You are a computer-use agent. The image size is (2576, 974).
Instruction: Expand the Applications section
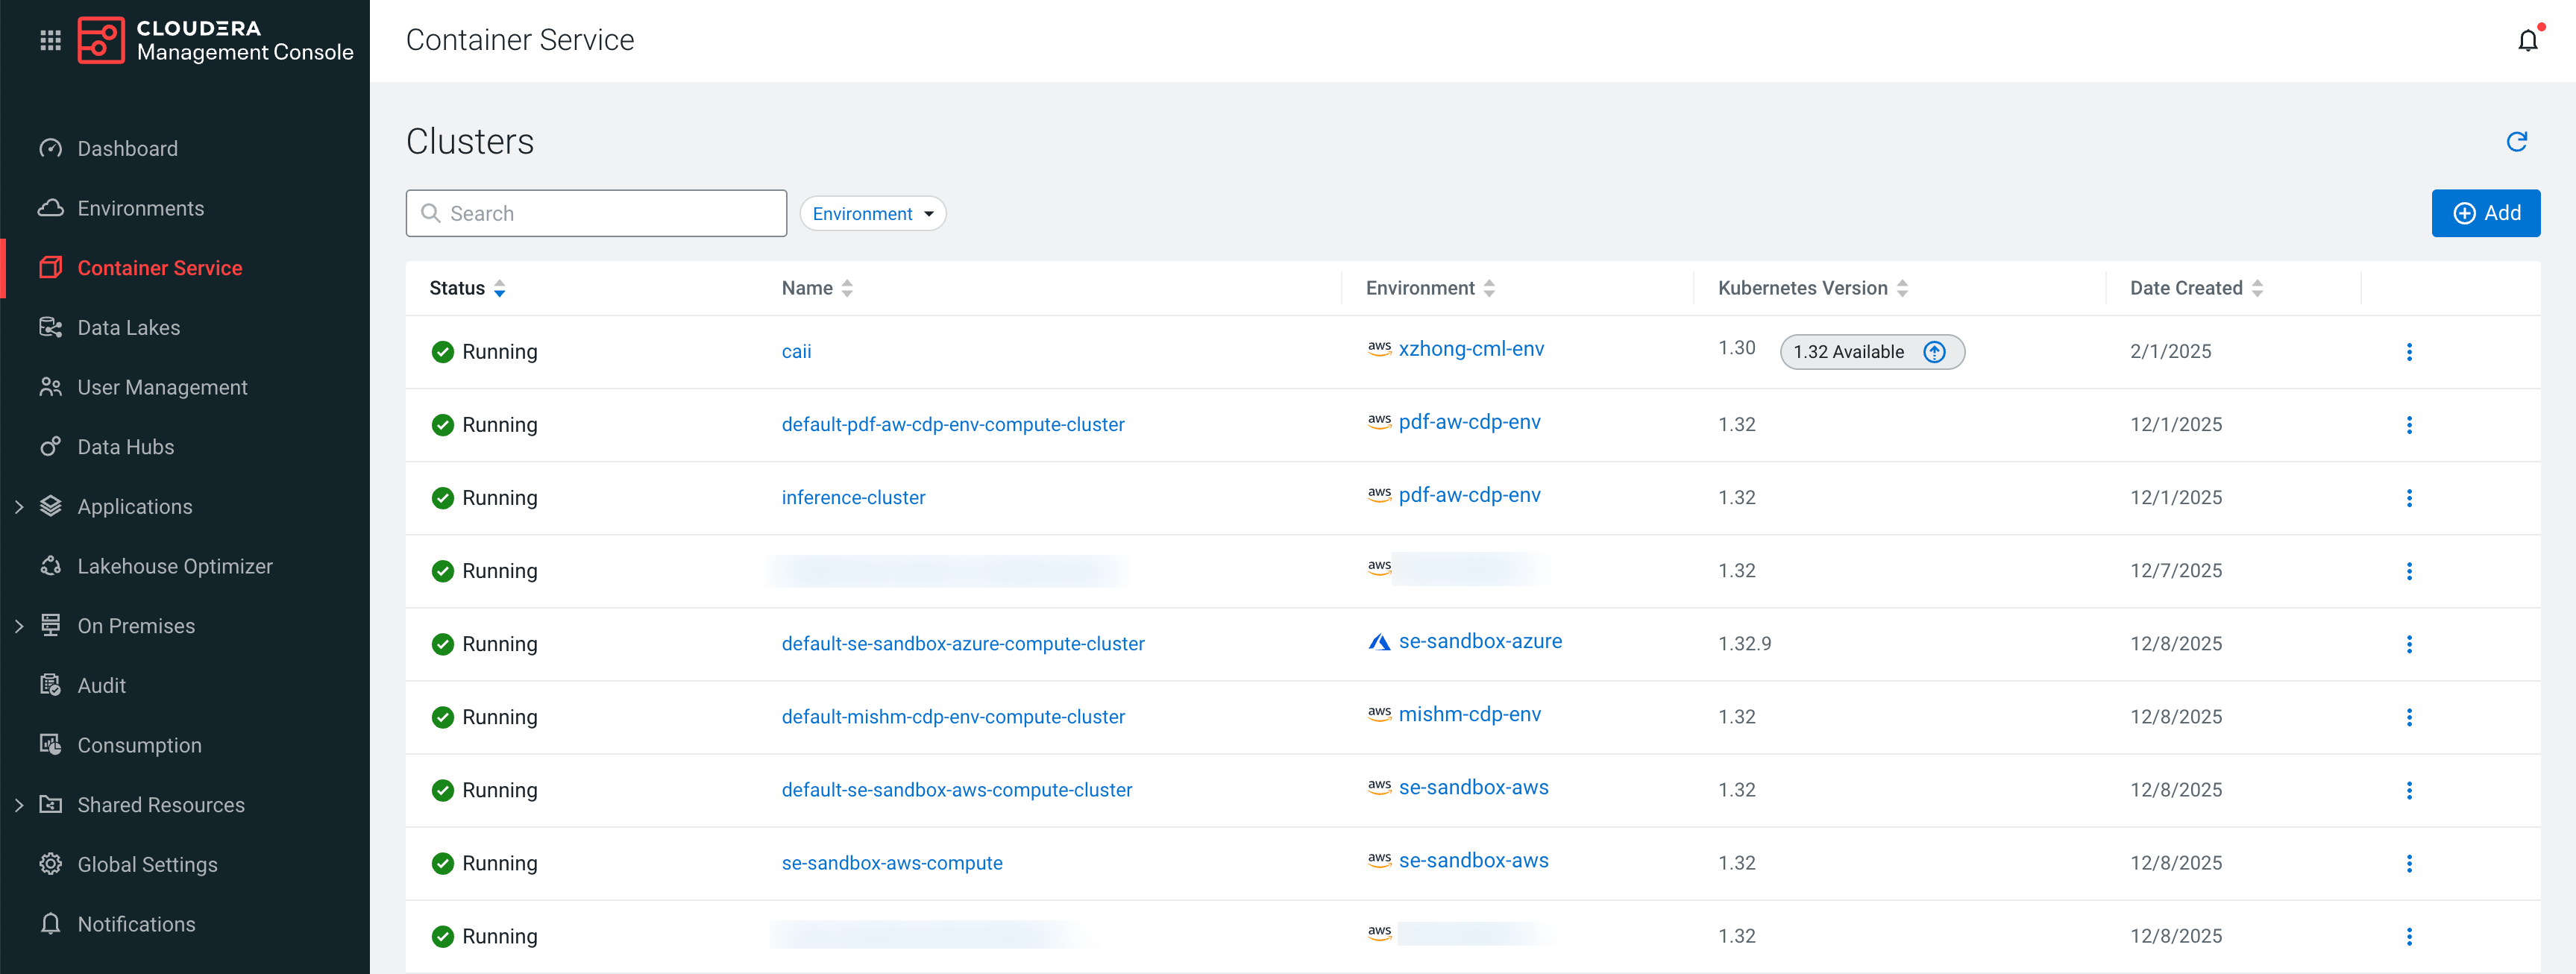point(20,506)
